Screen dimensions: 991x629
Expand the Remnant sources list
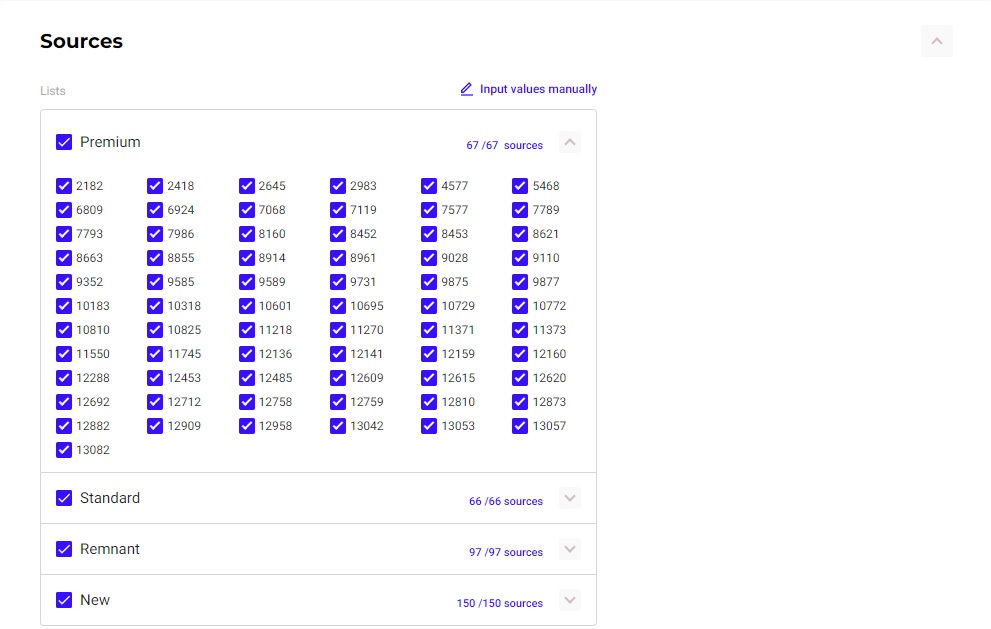click(x=570, y=549)
